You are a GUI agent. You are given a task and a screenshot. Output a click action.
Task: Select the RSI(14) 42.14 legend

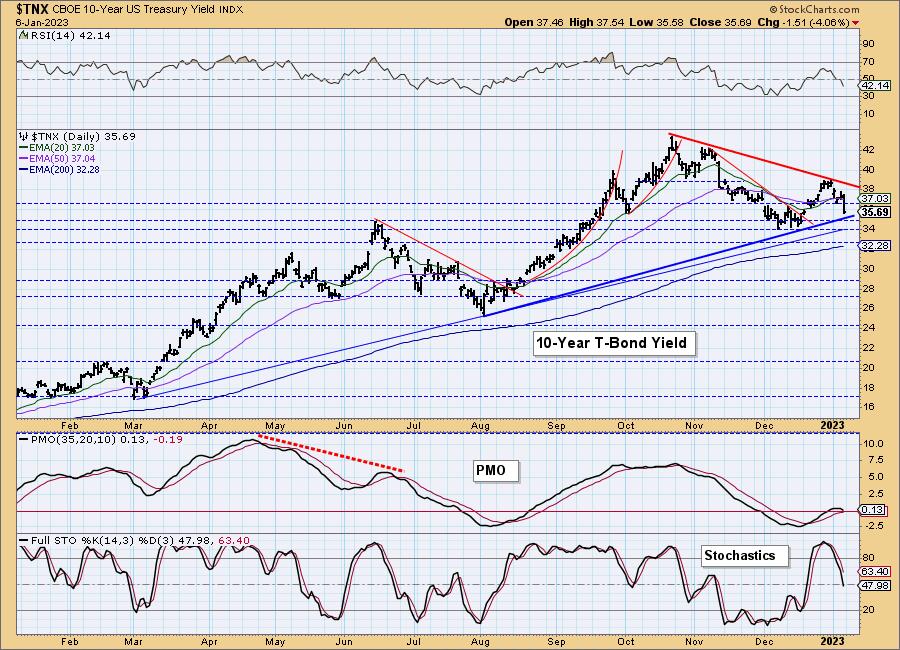coord(70,35)
